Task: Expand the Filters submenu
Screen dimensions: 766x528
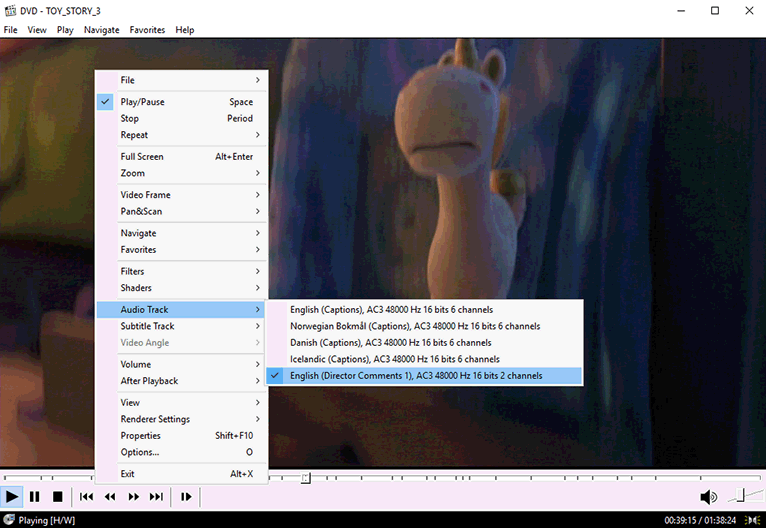Action: click(182, 271)
